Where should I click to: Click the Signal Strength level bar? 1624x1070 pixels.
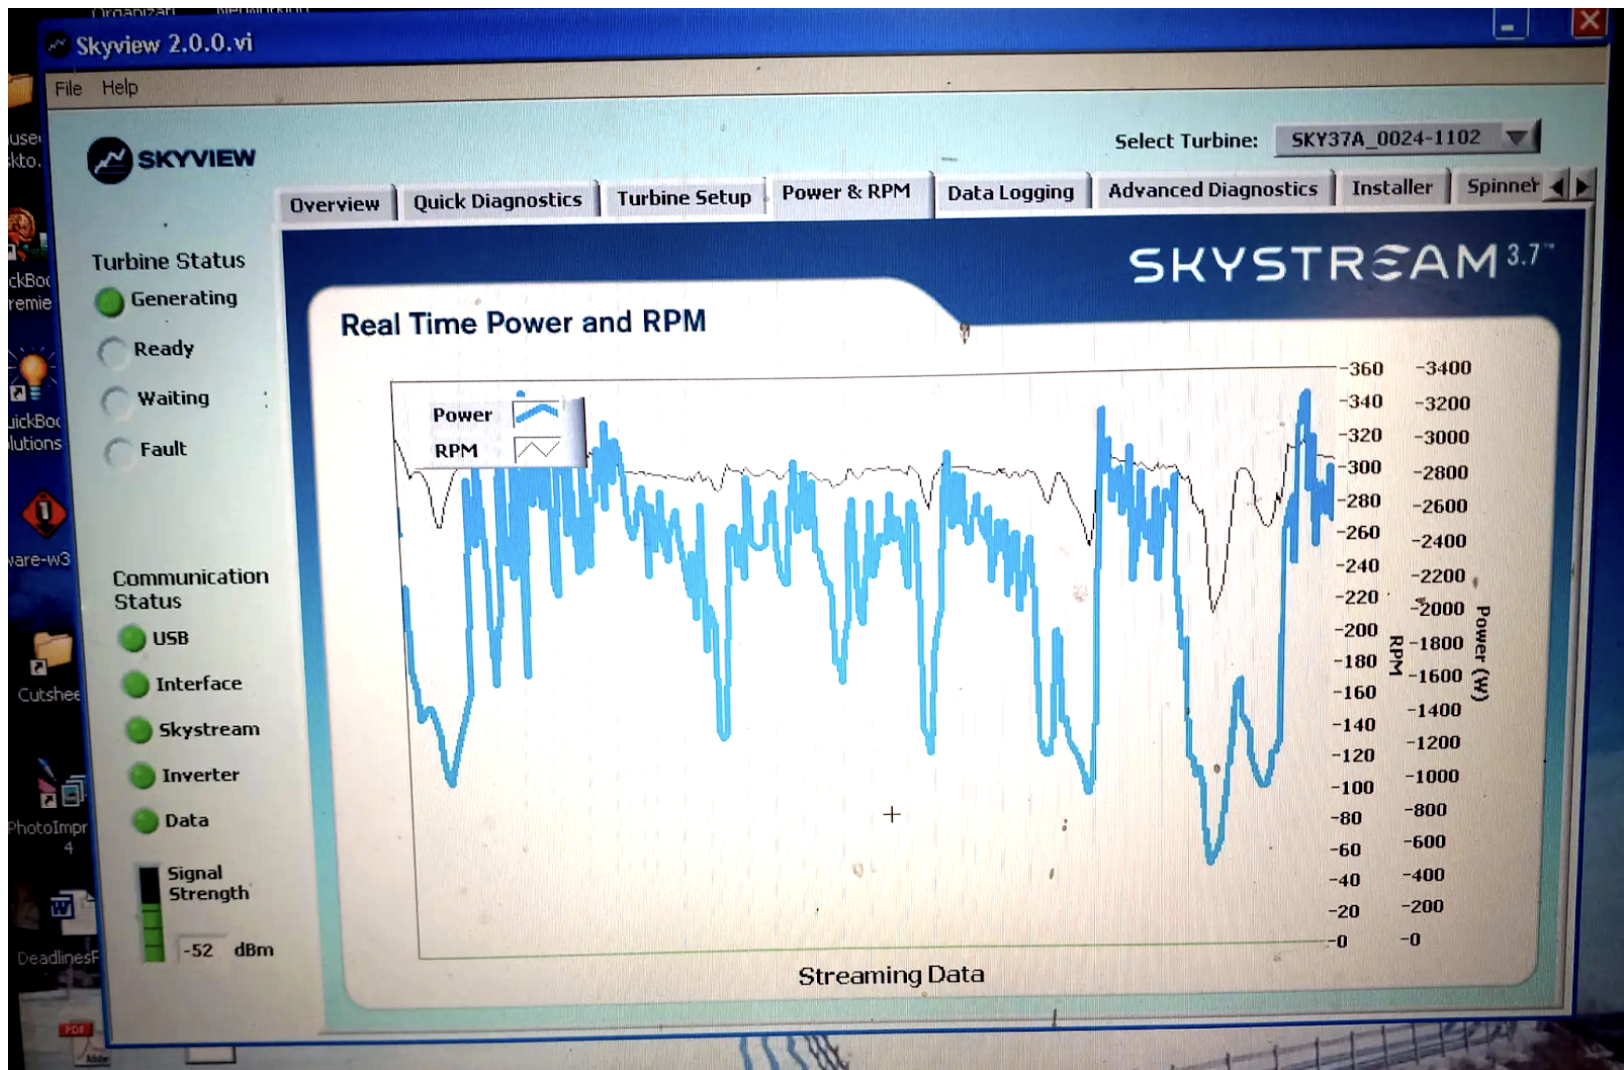[x=151, y=914]
